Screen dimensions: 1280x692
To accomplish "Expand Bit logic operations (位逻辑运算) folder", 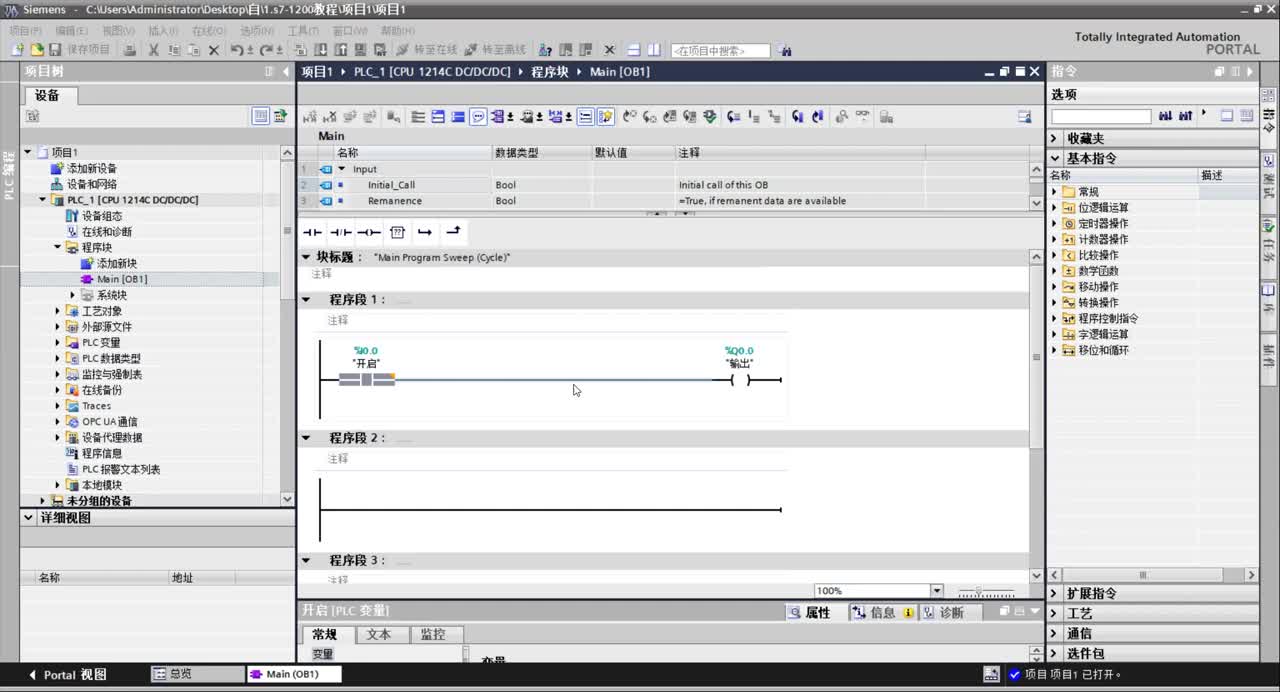I will click(x=1054, y=207).
